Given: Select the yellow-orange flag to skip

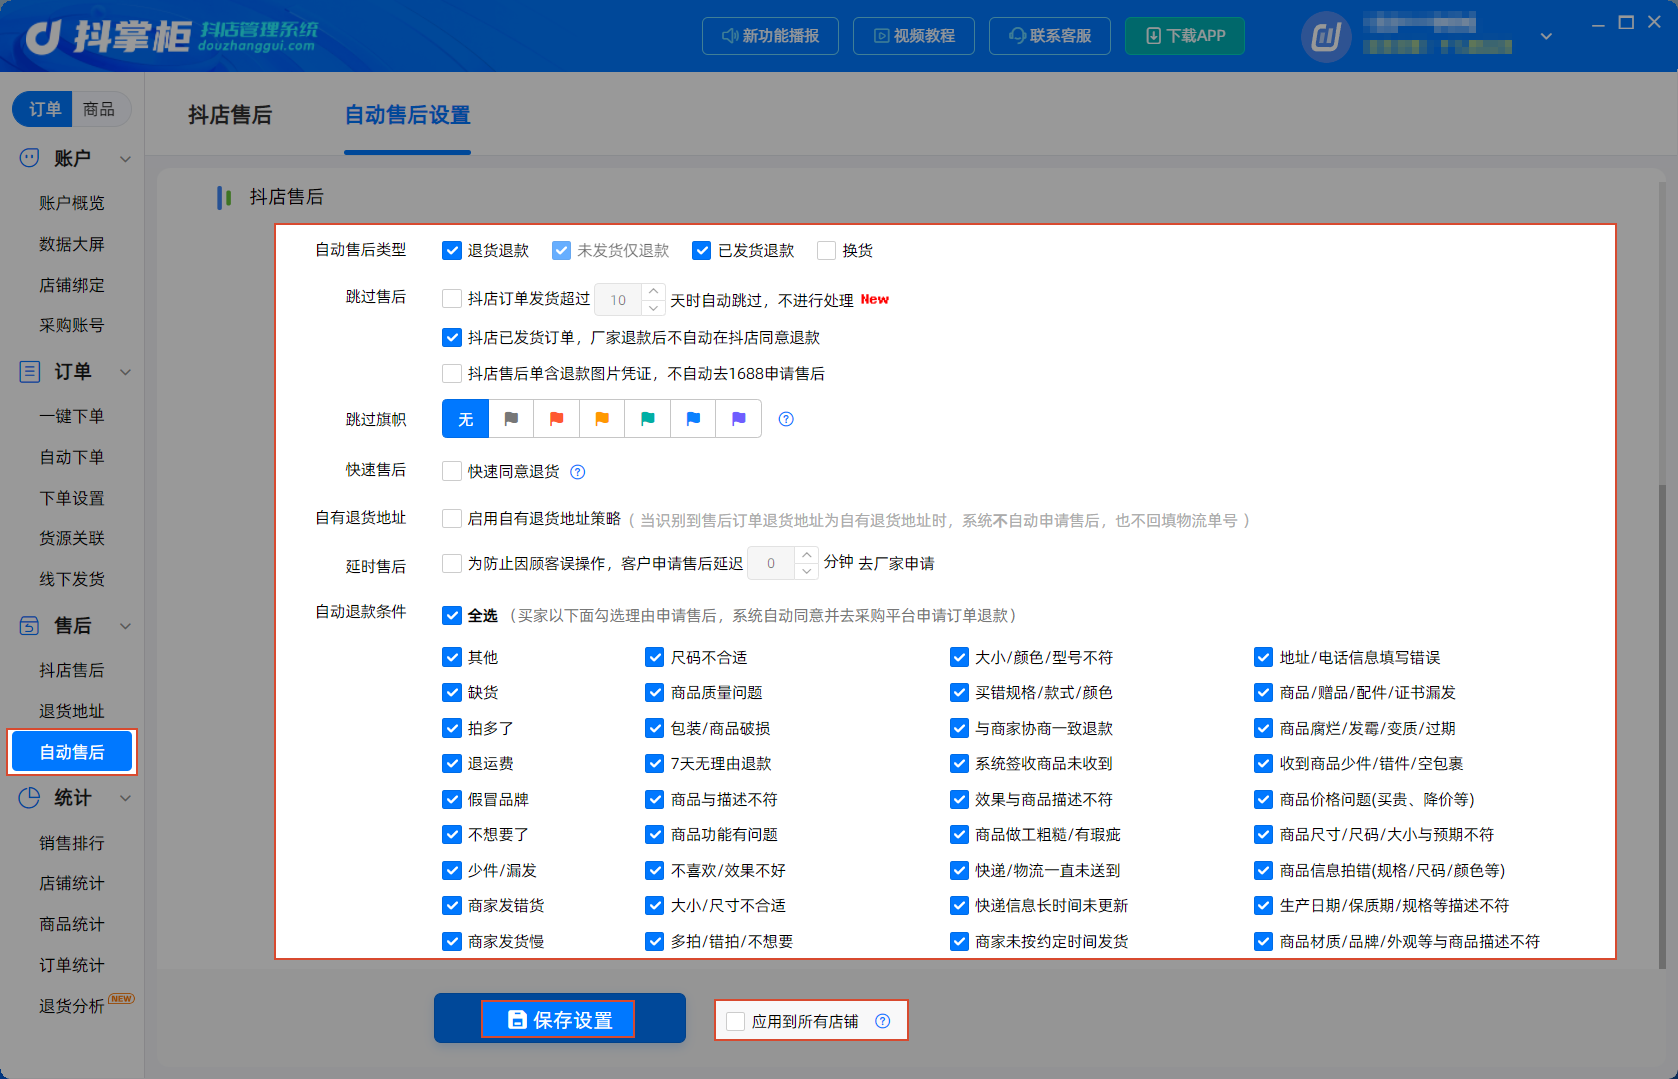Looking at the screenshot, I should point(602,419).
